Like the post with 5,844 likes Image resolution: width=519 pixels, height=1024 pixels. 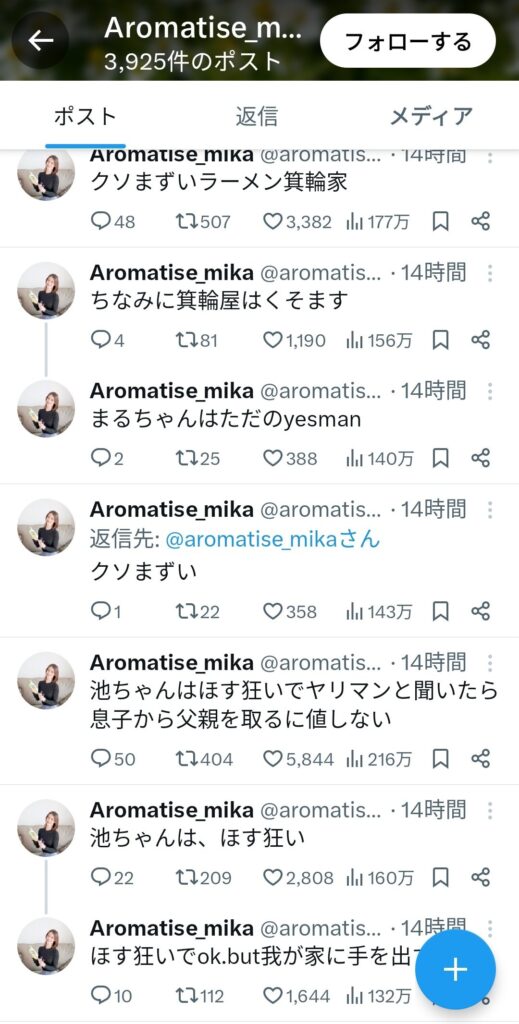click(298, 759)
